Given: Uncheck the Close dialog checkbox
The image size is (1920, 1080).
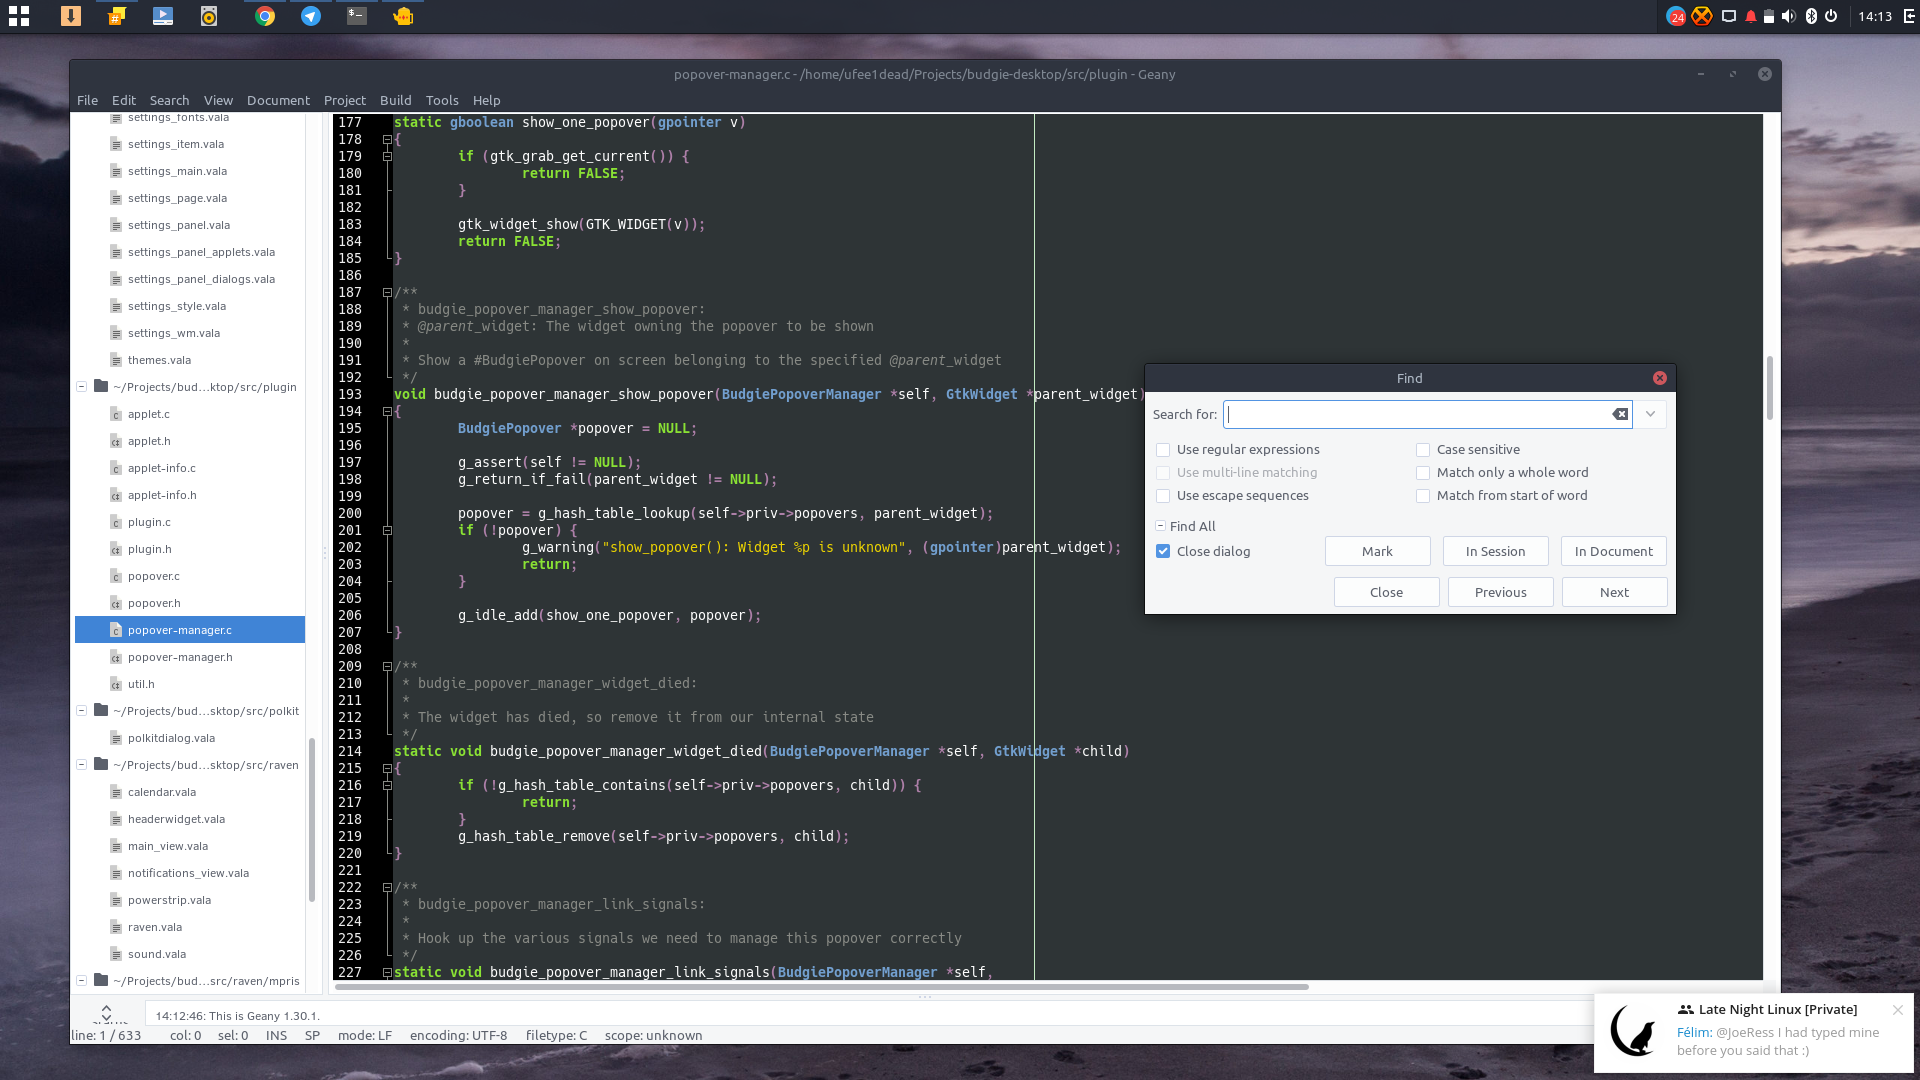Looking at the screenshot, I should click(1163, 551).
